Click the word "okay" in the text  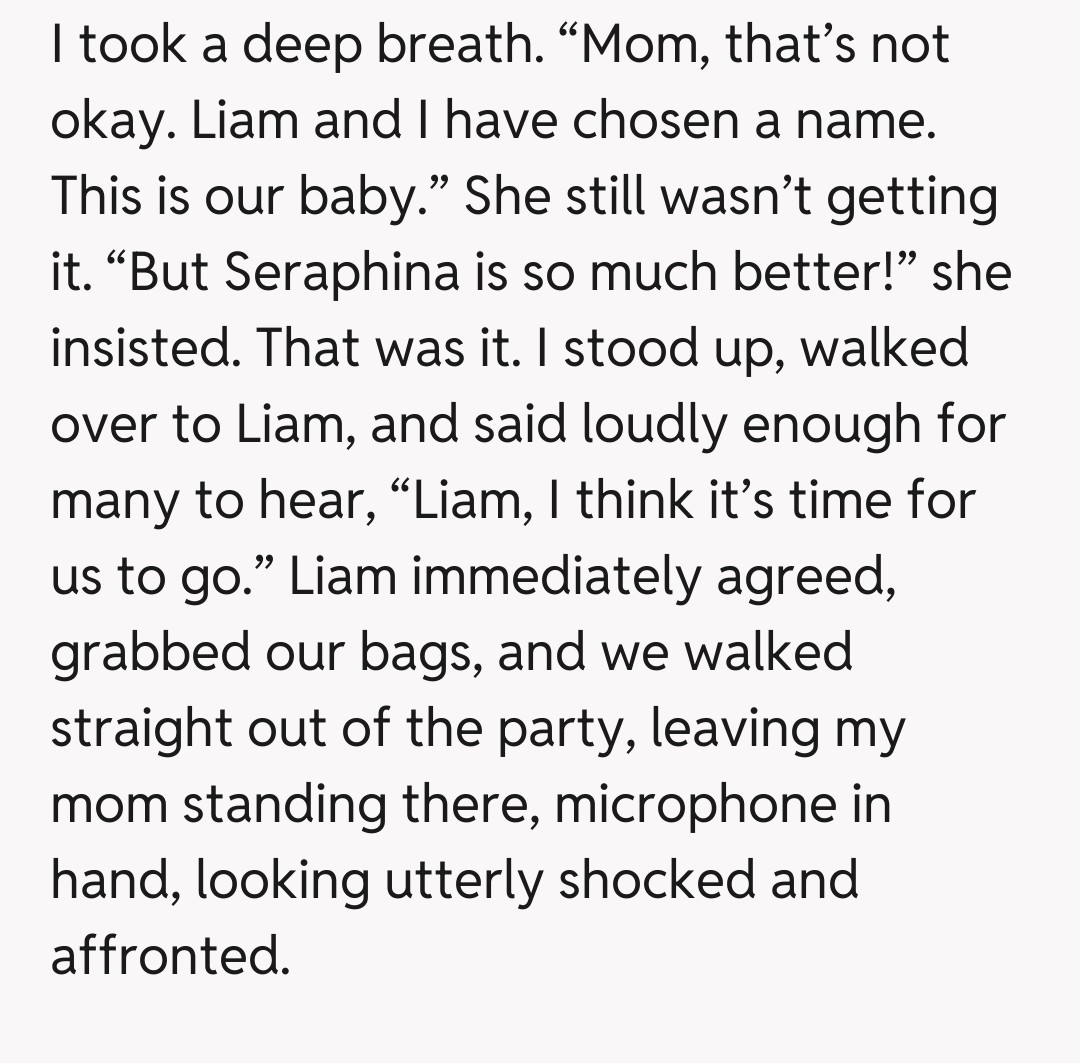click(111, 119)
